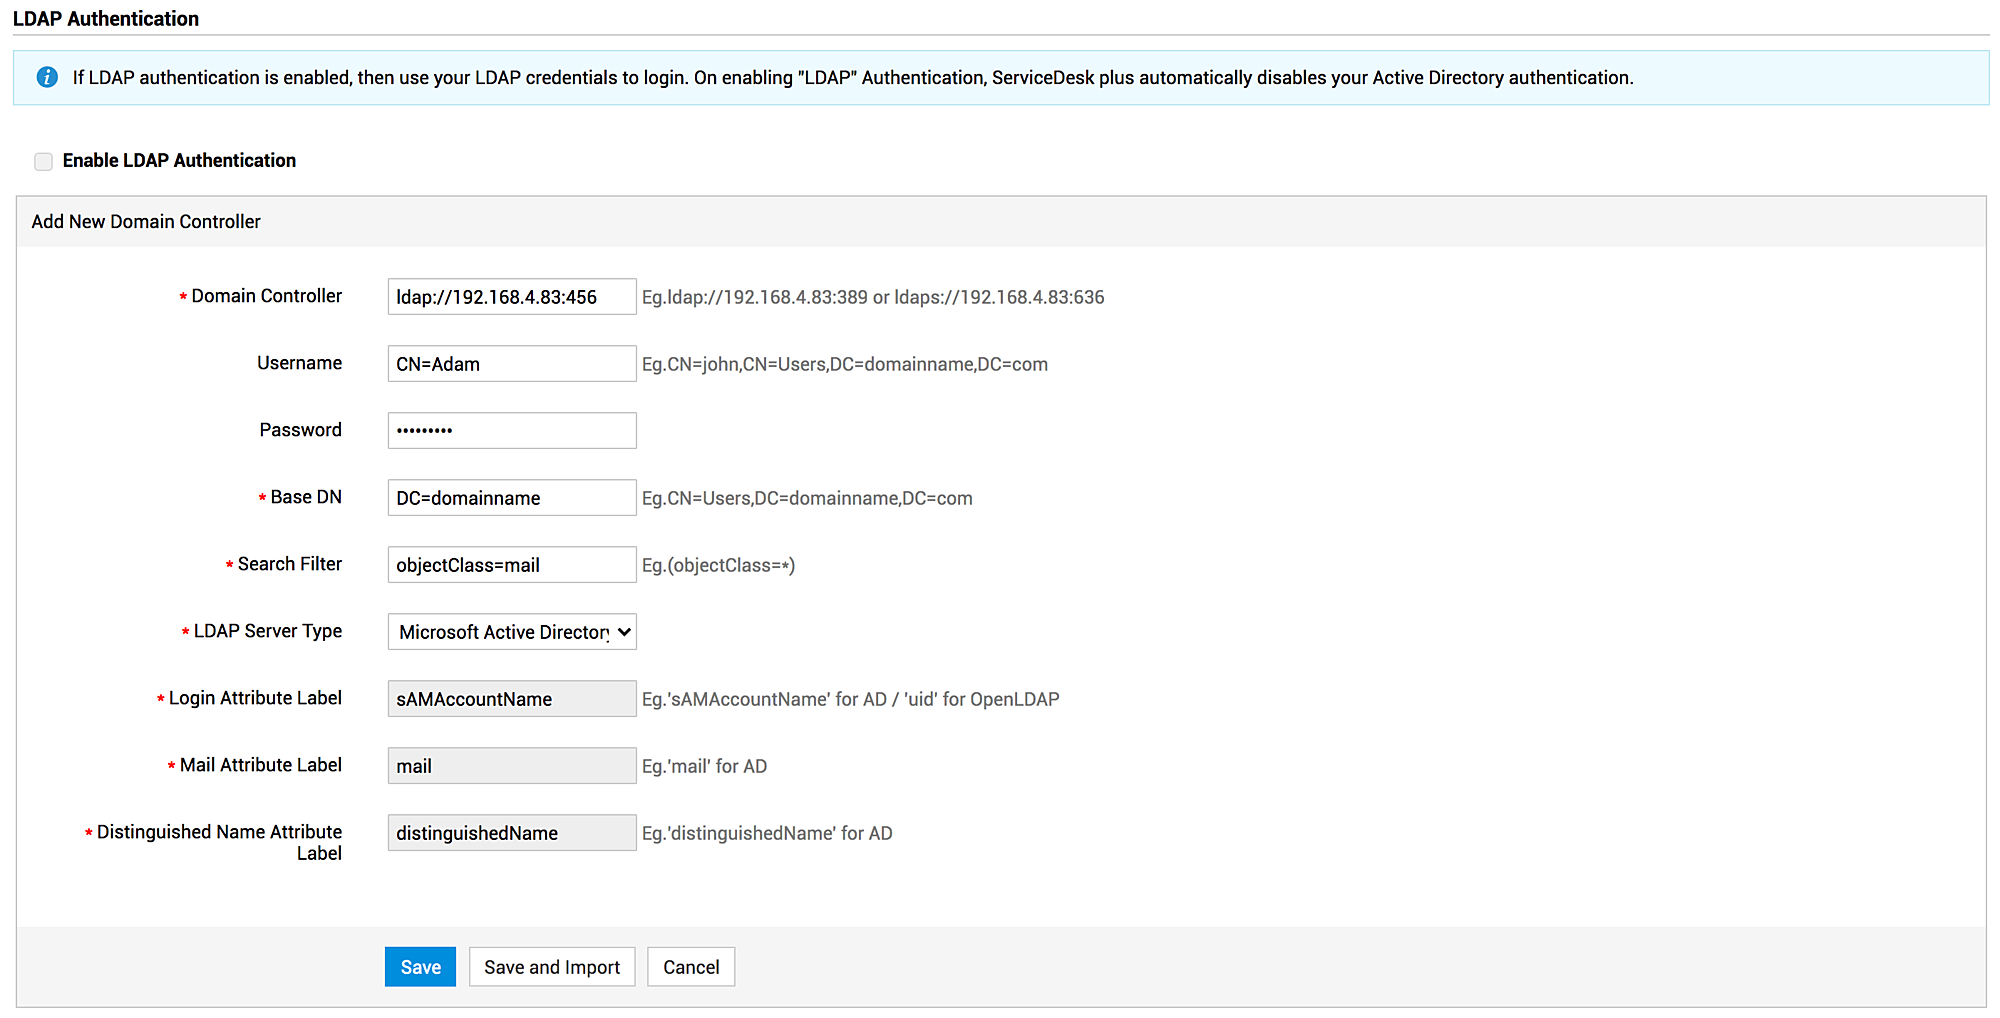
Task: Click the LDAP Authentication heading
Action: 106,18
